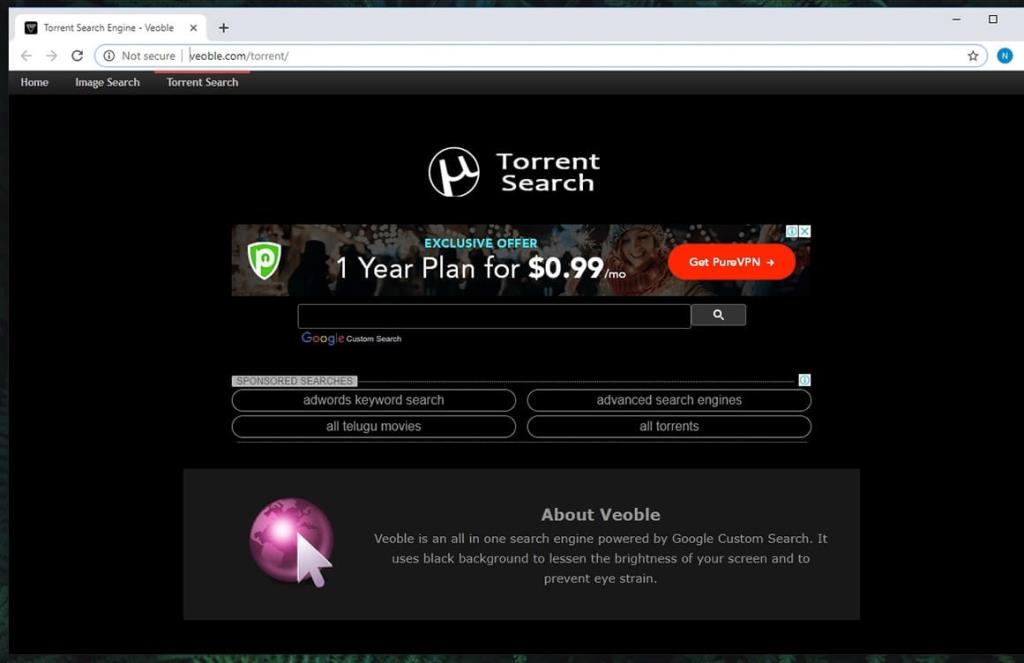Click the Torrent Search logo icon

[x=454, y=172]
